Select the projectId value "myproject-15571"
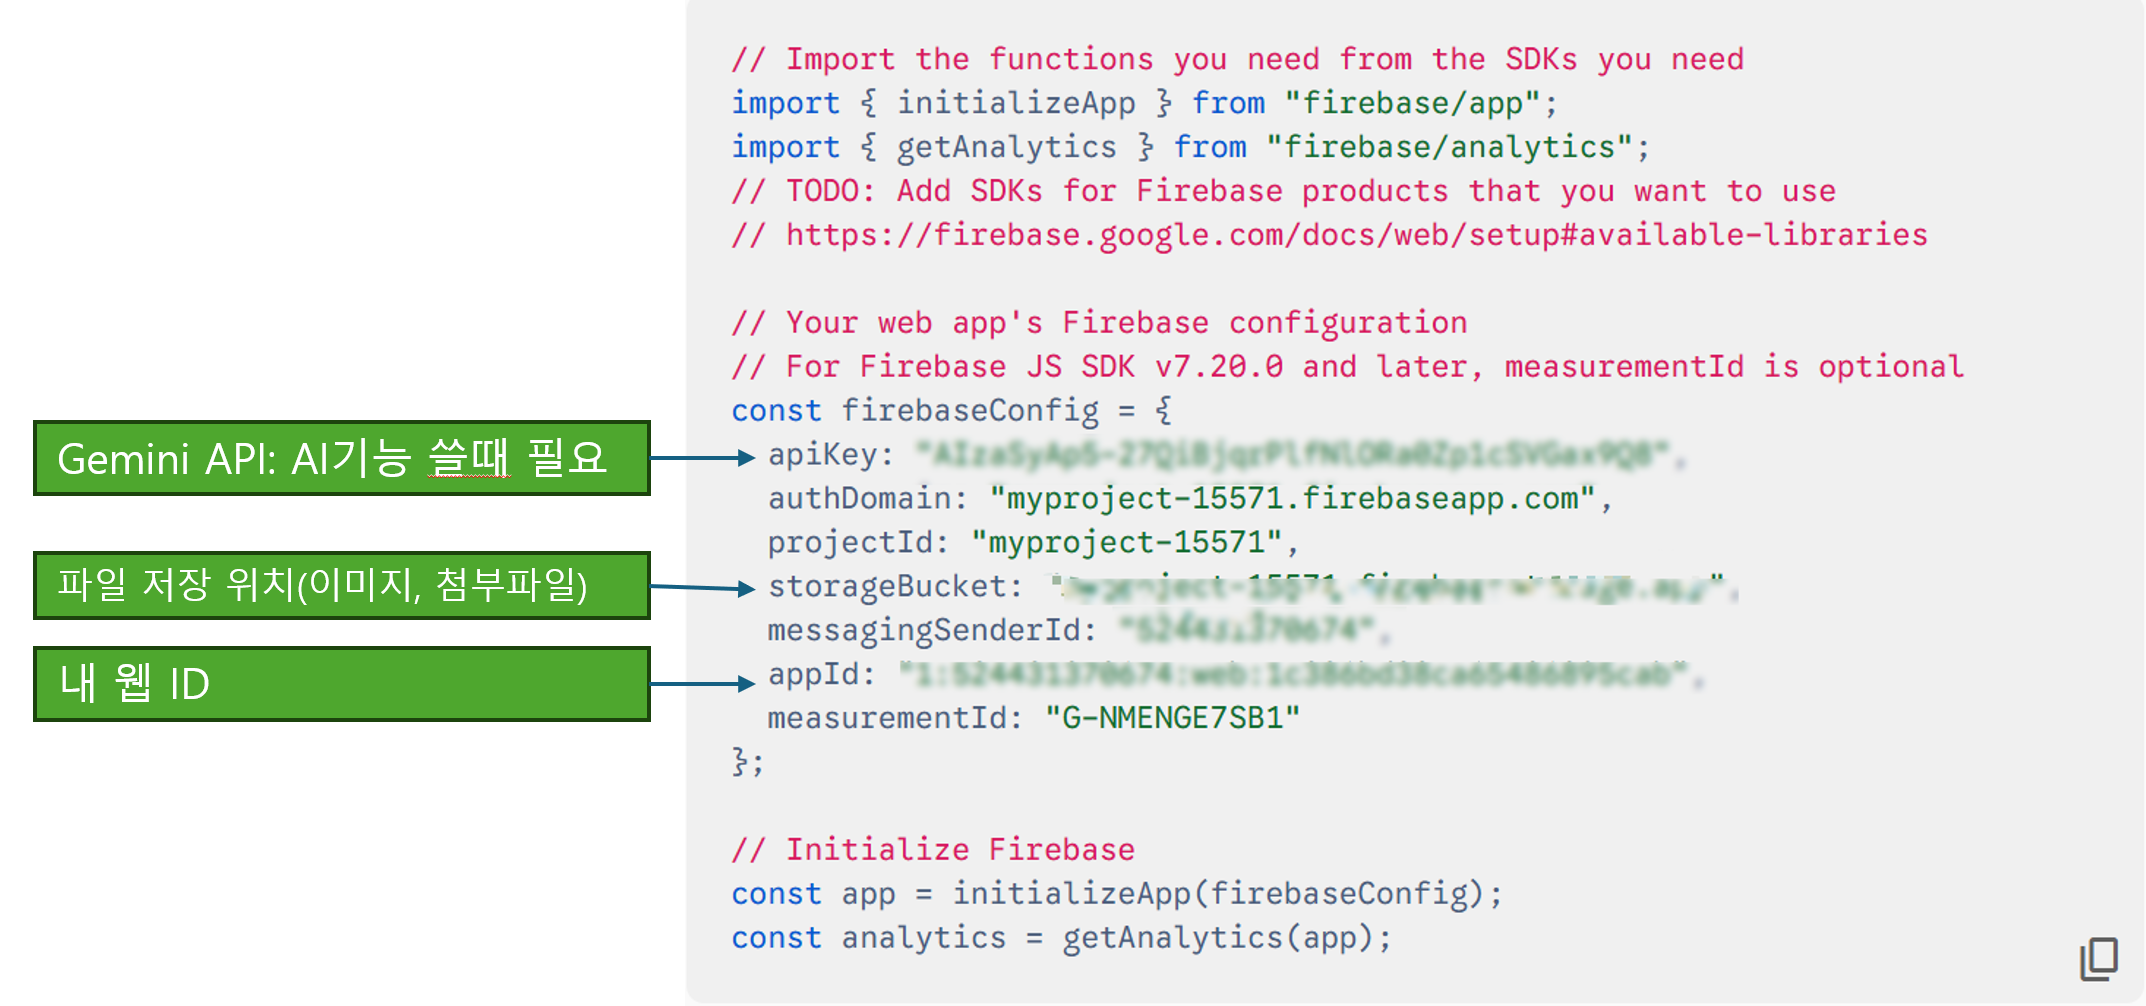2146x1006 pixels. click(1127, 543)
